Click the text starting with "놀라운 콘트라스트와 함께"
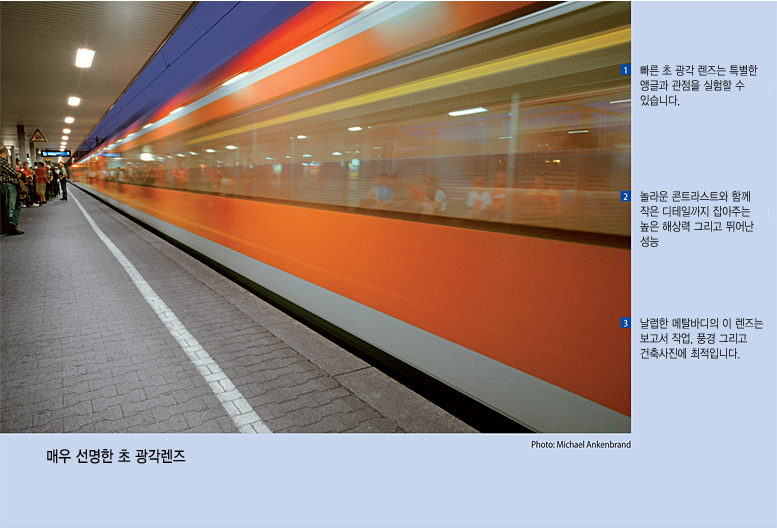The width and height of the screenshot is (777, 528). tap(697, 219)
